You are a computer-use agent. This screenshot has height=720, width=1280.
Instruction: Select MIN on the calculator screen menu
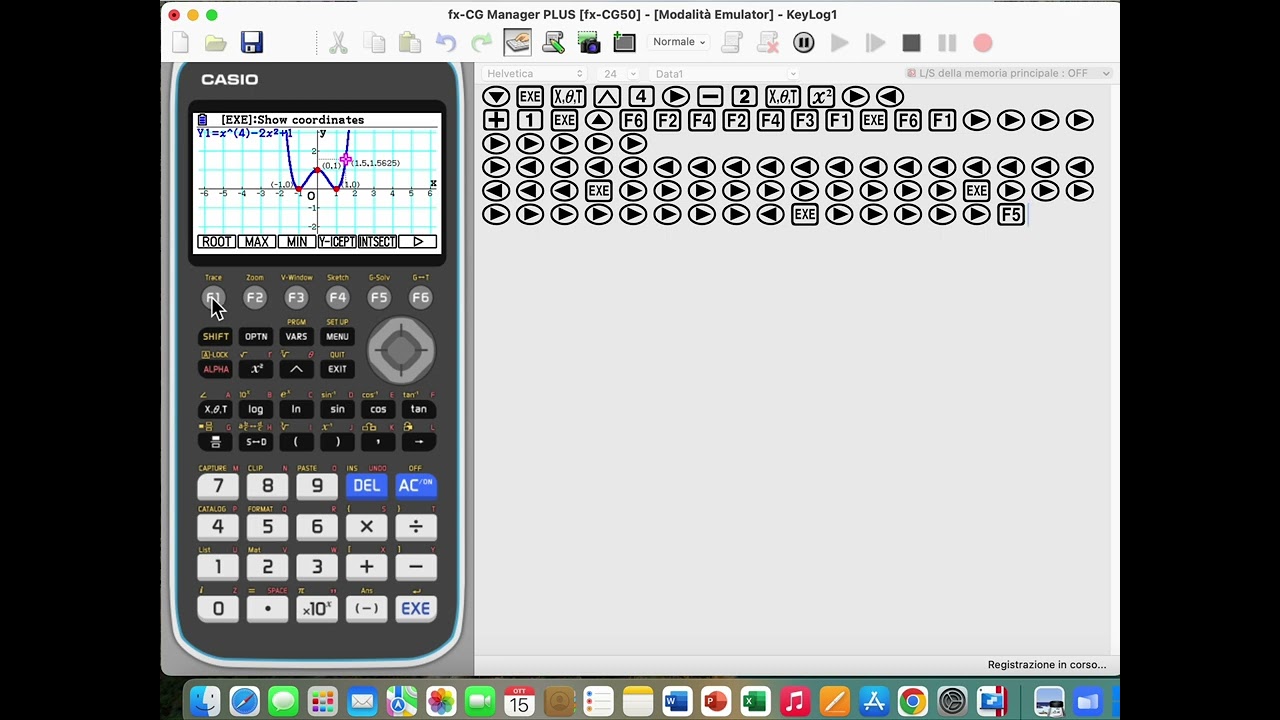pos(297,242)
